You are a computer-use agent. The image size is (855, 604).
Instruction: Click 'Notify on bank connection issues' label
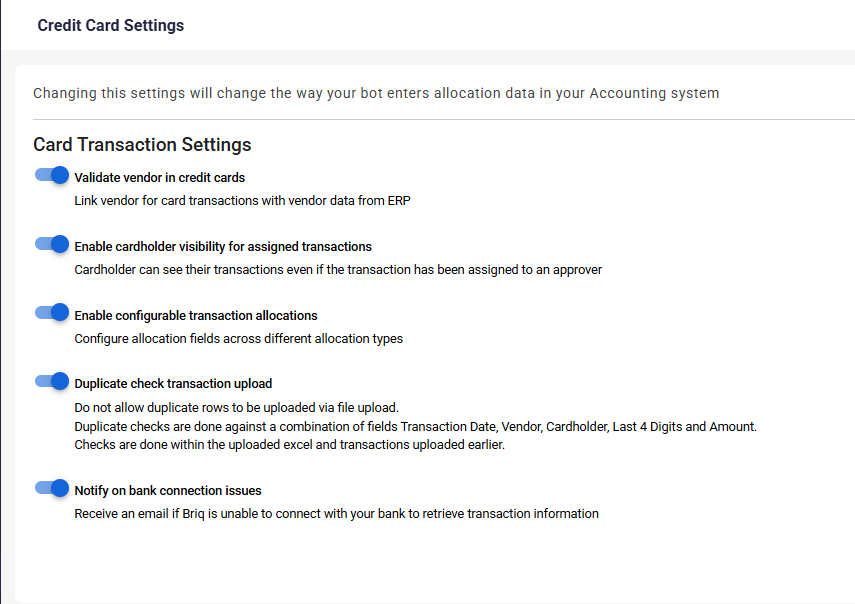click(168, 491)
